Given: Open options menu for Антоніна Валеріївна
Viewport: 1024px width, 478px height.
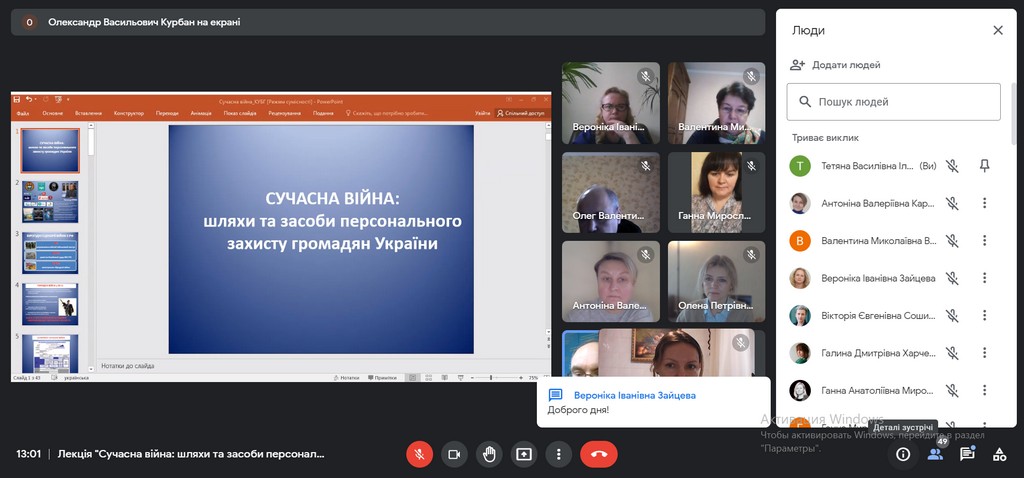Looking at the screenshot, I should click(984, 203).
